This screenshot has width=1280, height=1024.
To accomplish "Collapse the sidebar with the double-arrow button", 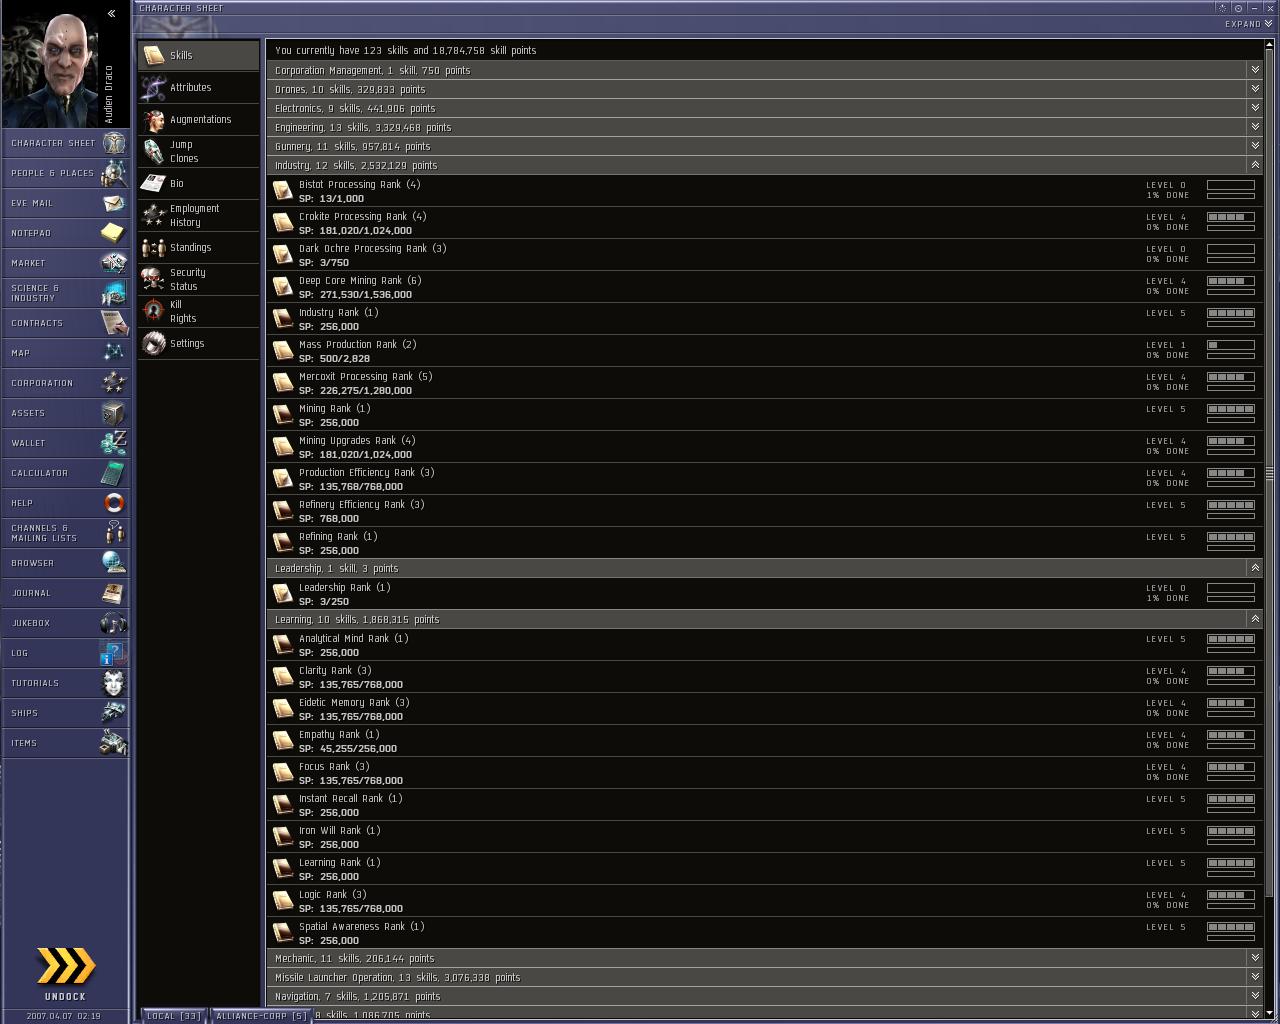I will (111, 14).
